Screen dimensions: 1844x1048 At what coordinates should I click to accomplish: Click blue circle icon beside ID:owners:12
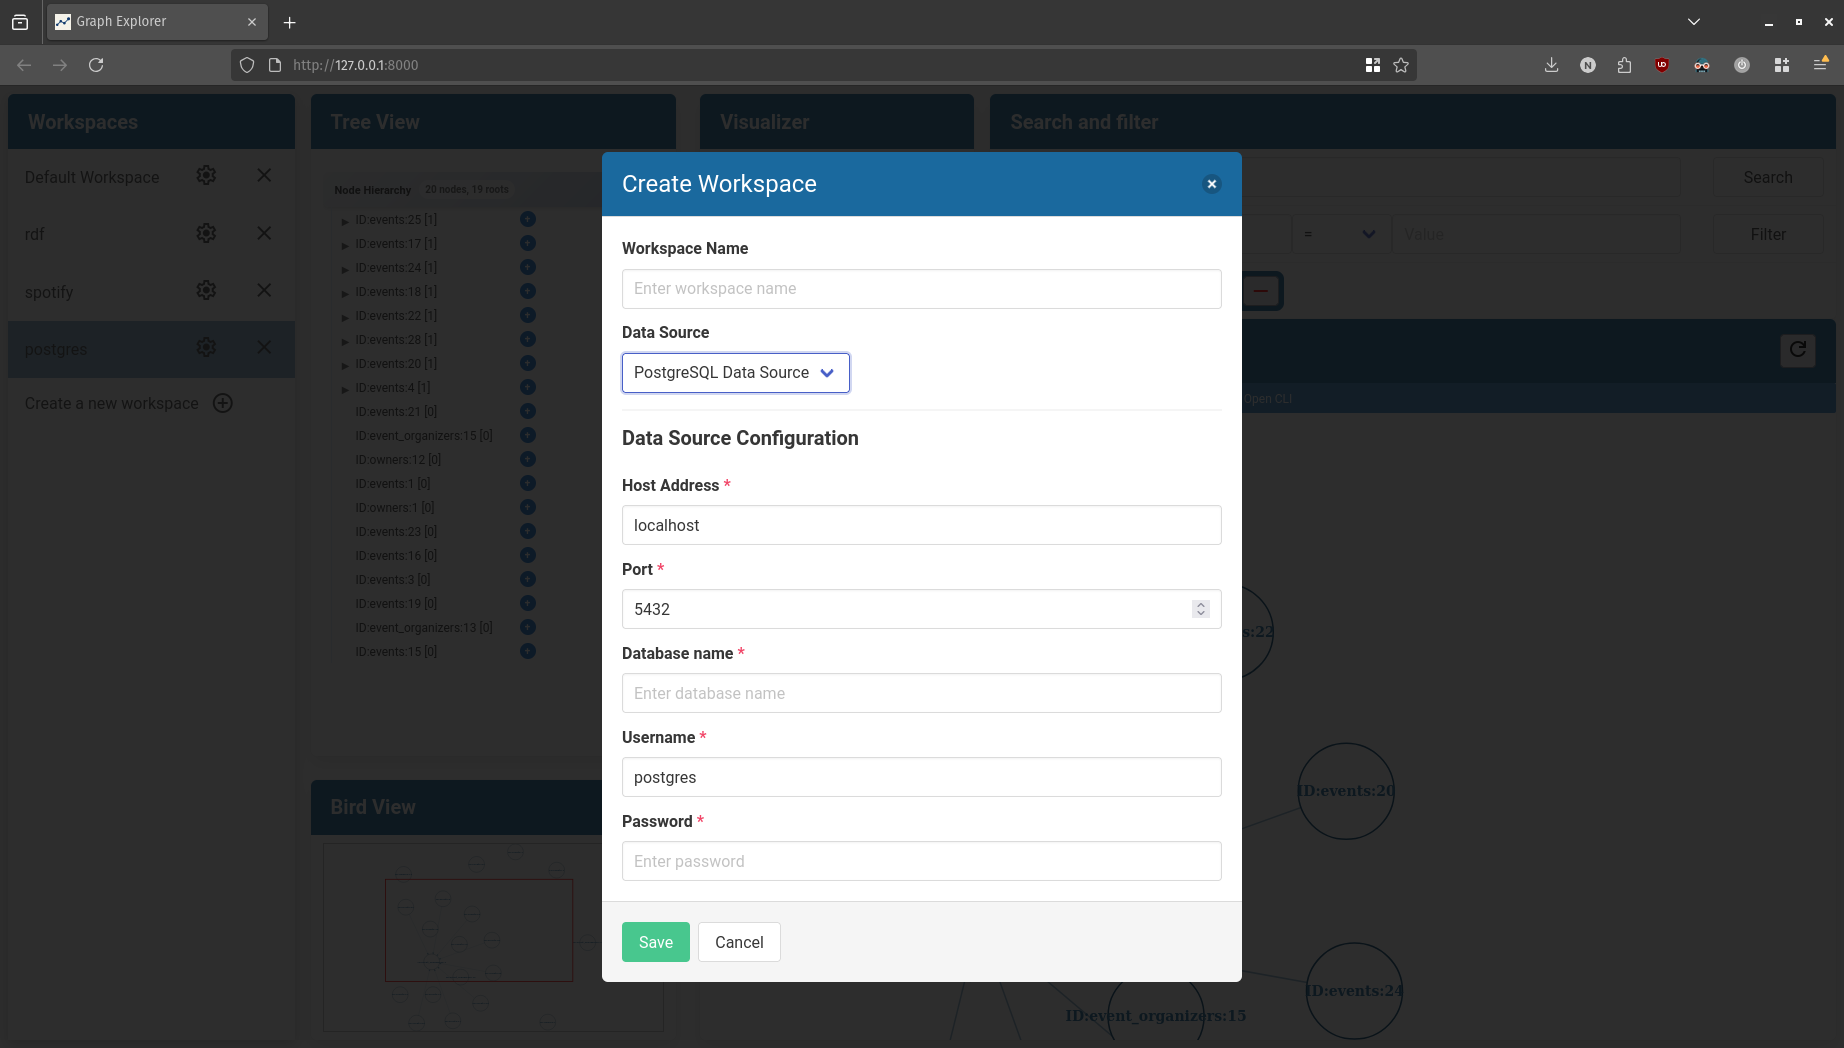click(528, 459)
